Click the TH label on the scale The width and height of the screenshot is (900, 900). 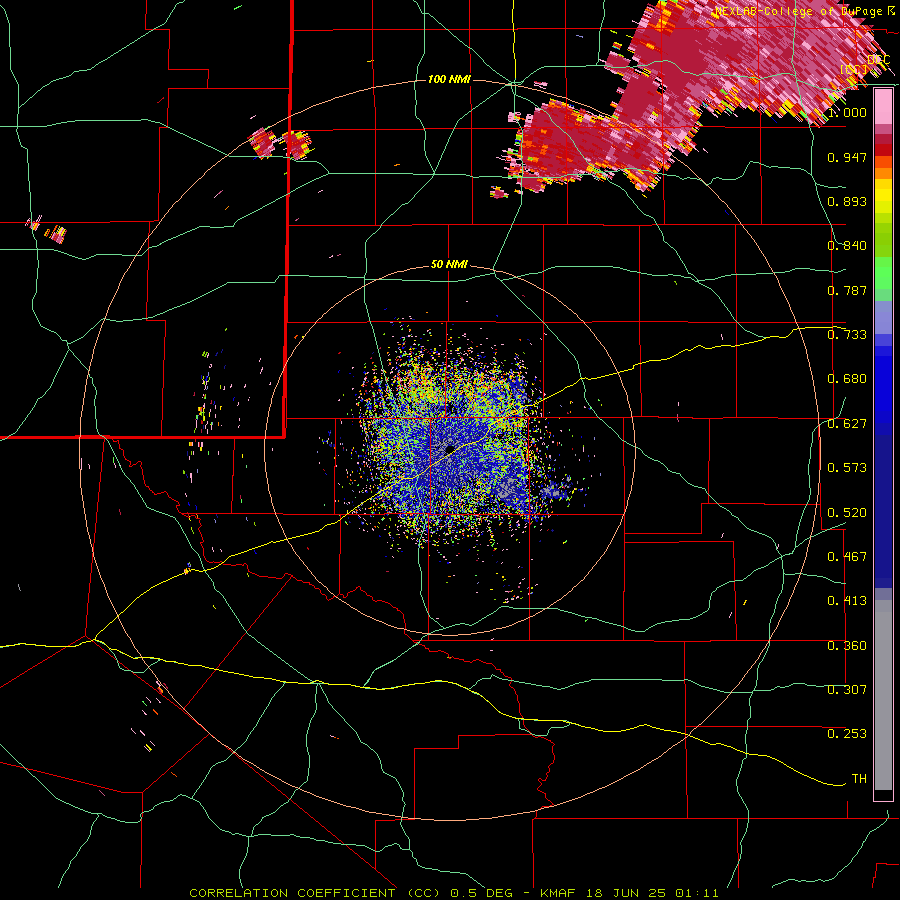[x=859, y=779]
